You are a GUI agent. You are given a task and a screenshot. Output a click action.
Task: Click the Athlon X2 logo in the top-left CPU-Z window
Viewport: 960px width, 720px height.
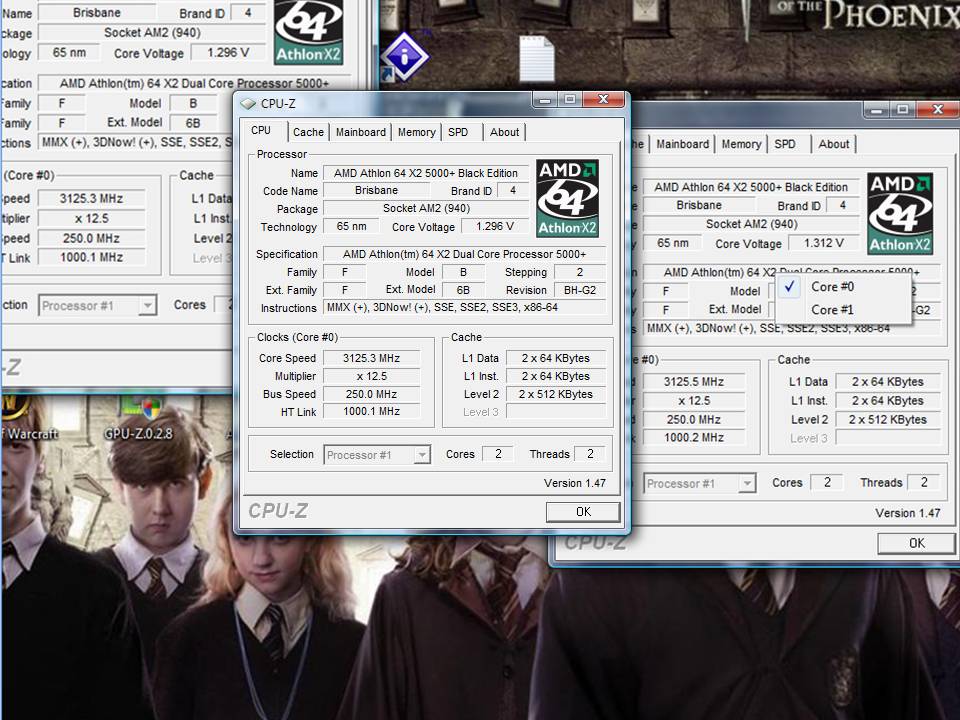point(308,32)
